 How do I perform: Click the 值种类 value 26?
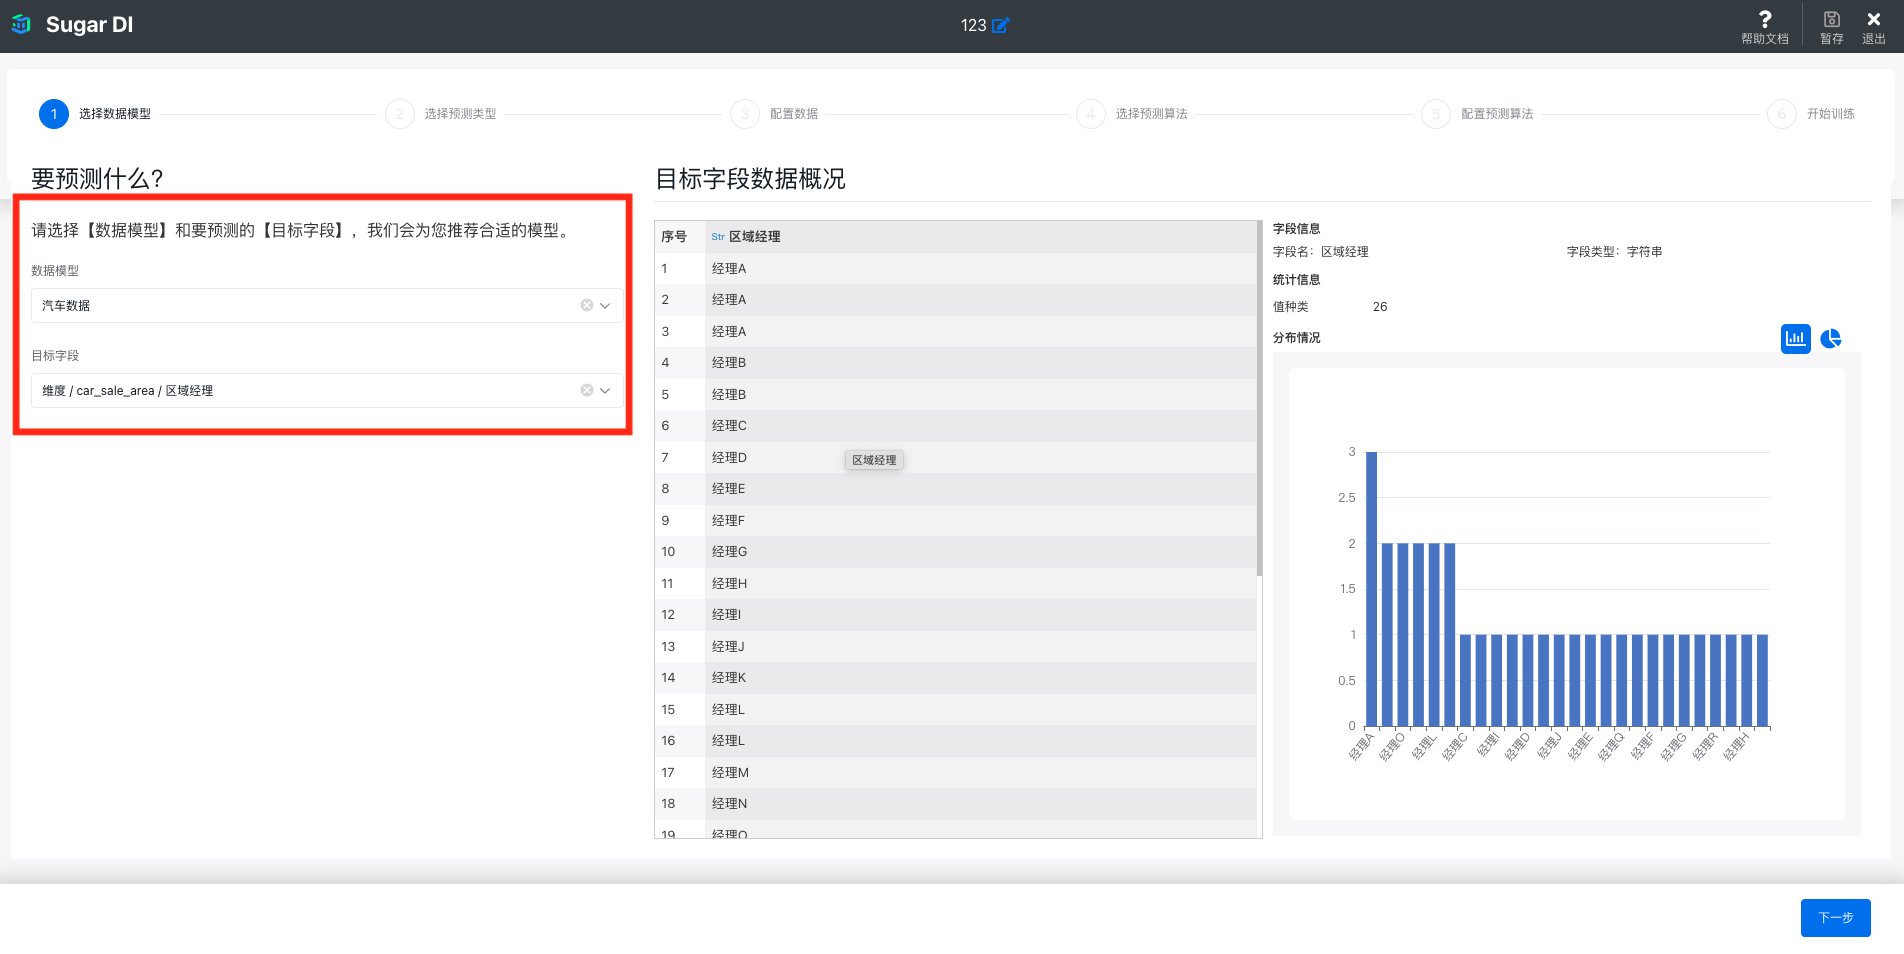pyautogui.click(x=1380, y=307)
